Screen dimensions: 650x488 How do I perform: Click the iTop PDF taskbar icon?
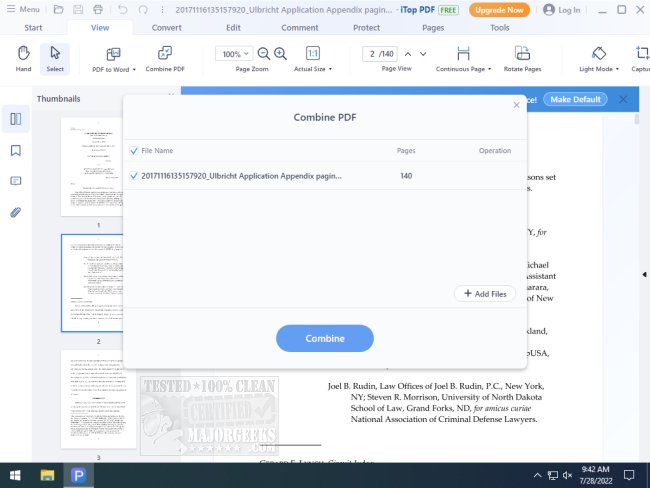click(x=78, y=475)
